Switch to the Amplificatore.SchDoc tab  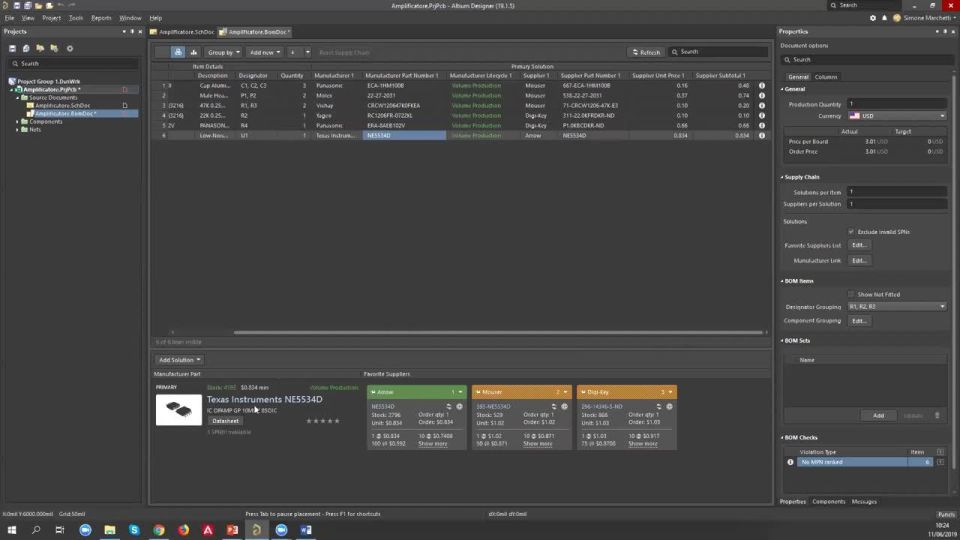(x=182, y=32)
